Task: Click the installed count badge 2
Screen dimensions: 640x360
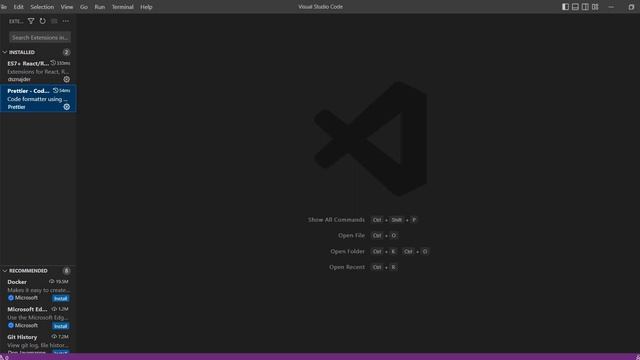Action: pos(67,52)
